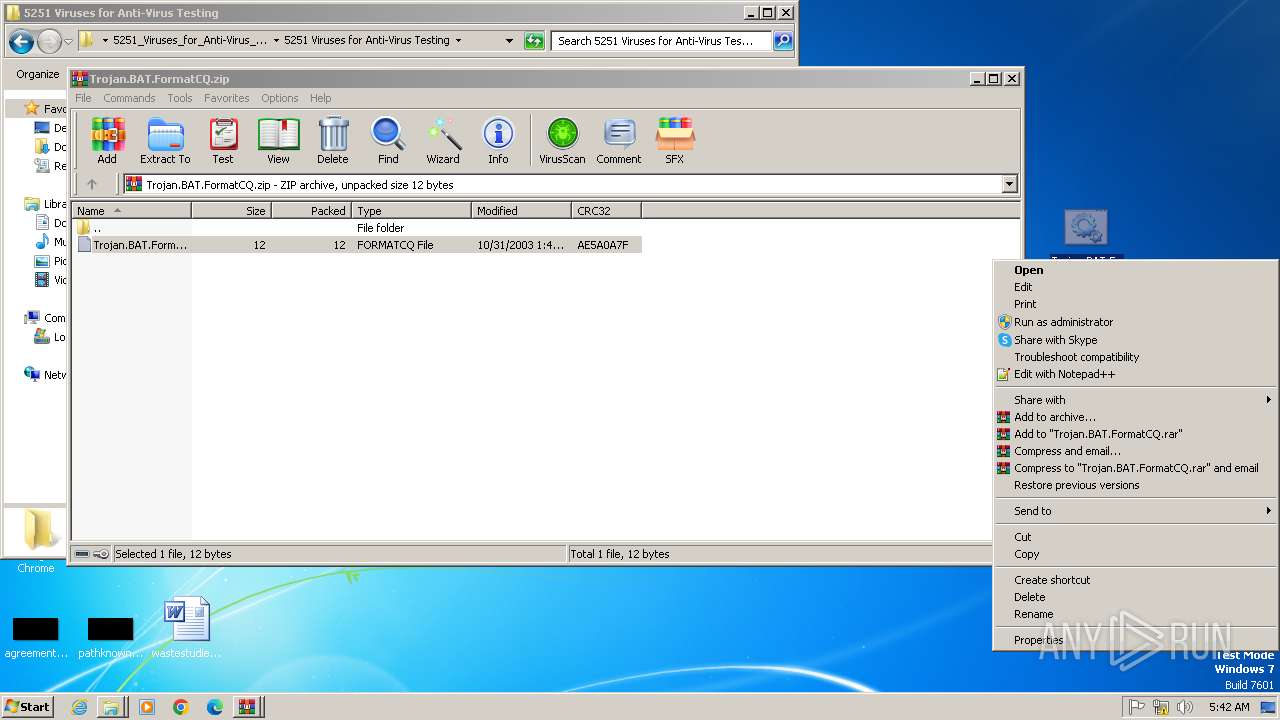Open the Commands menu

tap(129, 98)
